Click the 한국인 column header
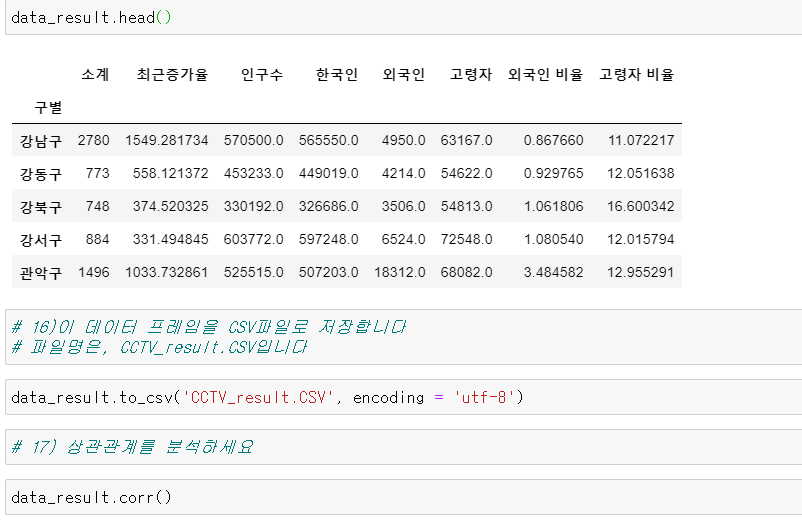The image size is (802, 529). click(x=337, y=75)
